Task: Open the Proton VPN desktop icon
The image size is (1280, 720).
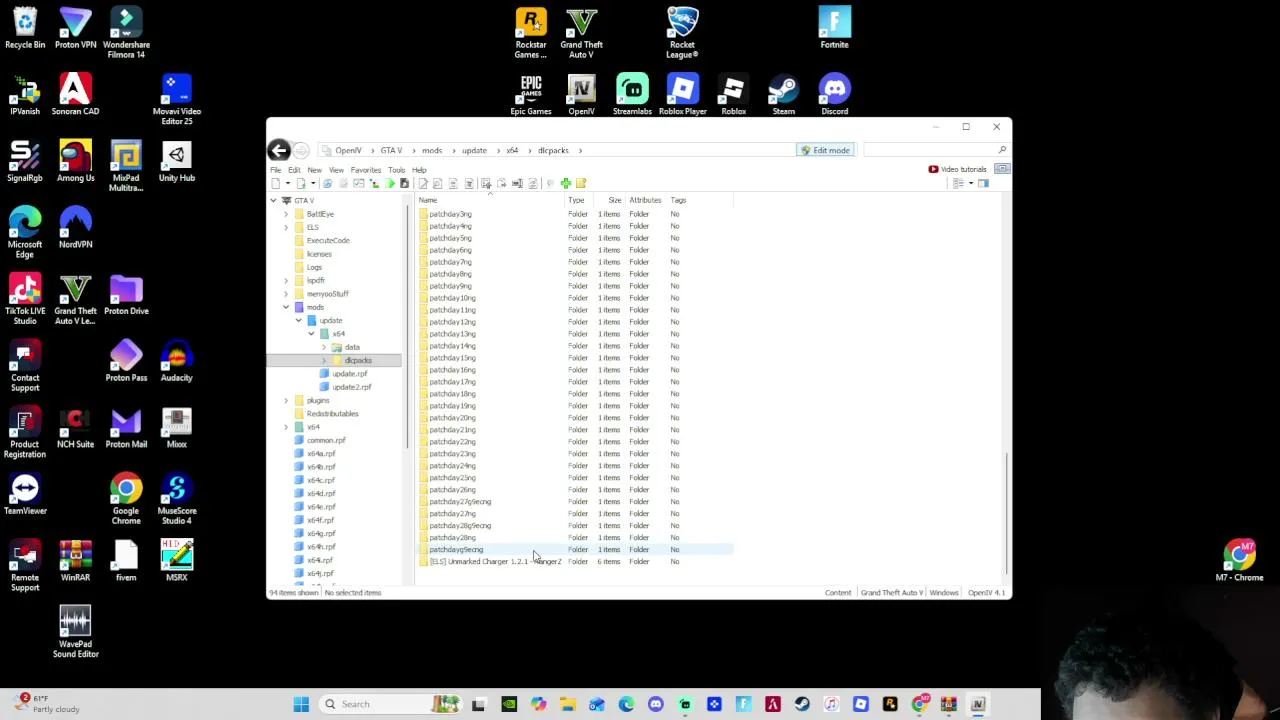Action: point(75,28)
